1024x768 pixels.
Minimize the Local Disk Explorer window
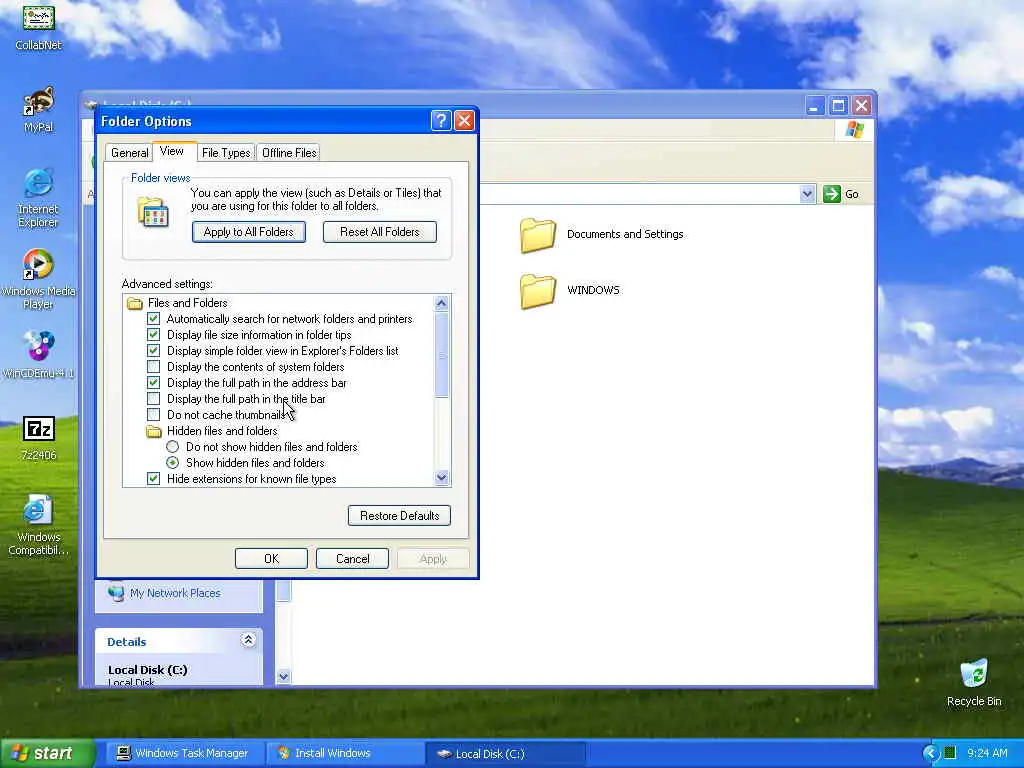click(814, 105)
